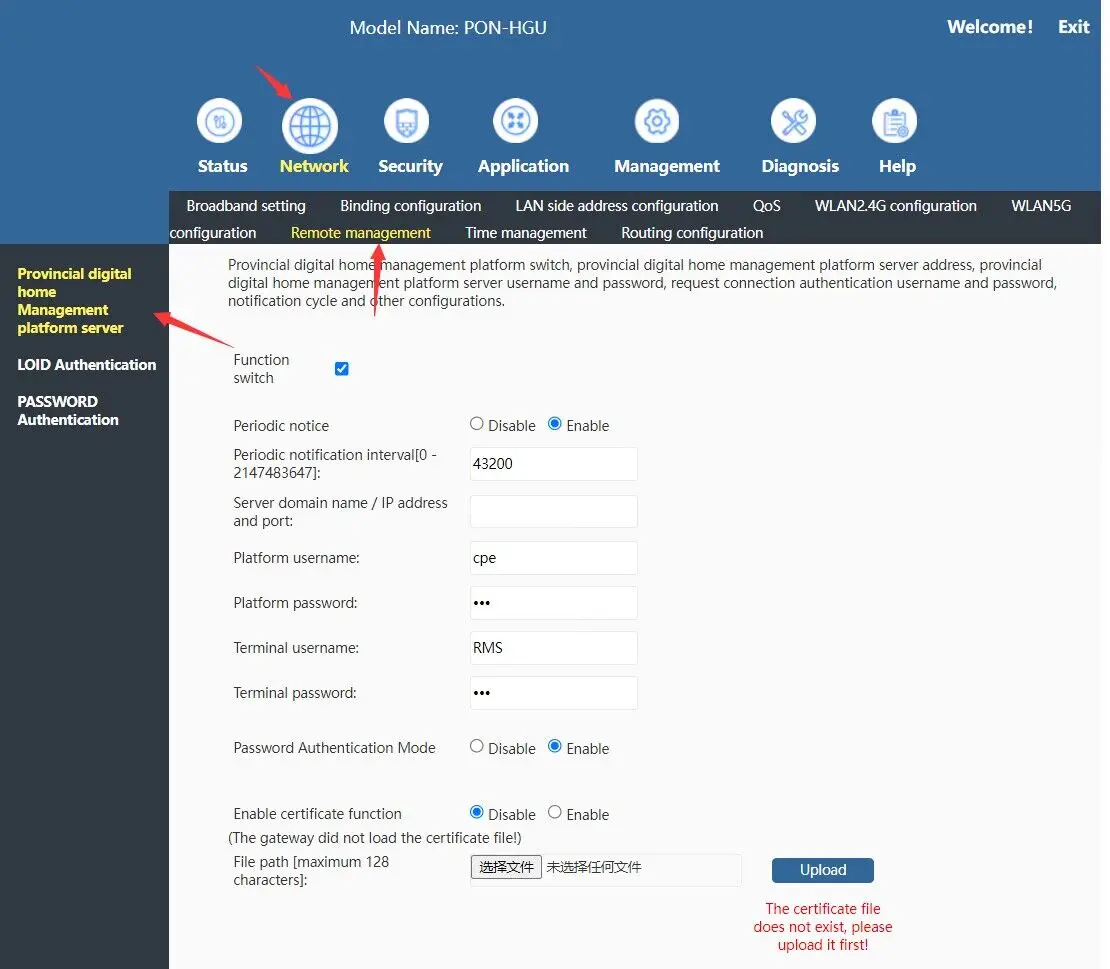
Task: Switch to the QoS submenu tab
Action: (x=766, y=206)
